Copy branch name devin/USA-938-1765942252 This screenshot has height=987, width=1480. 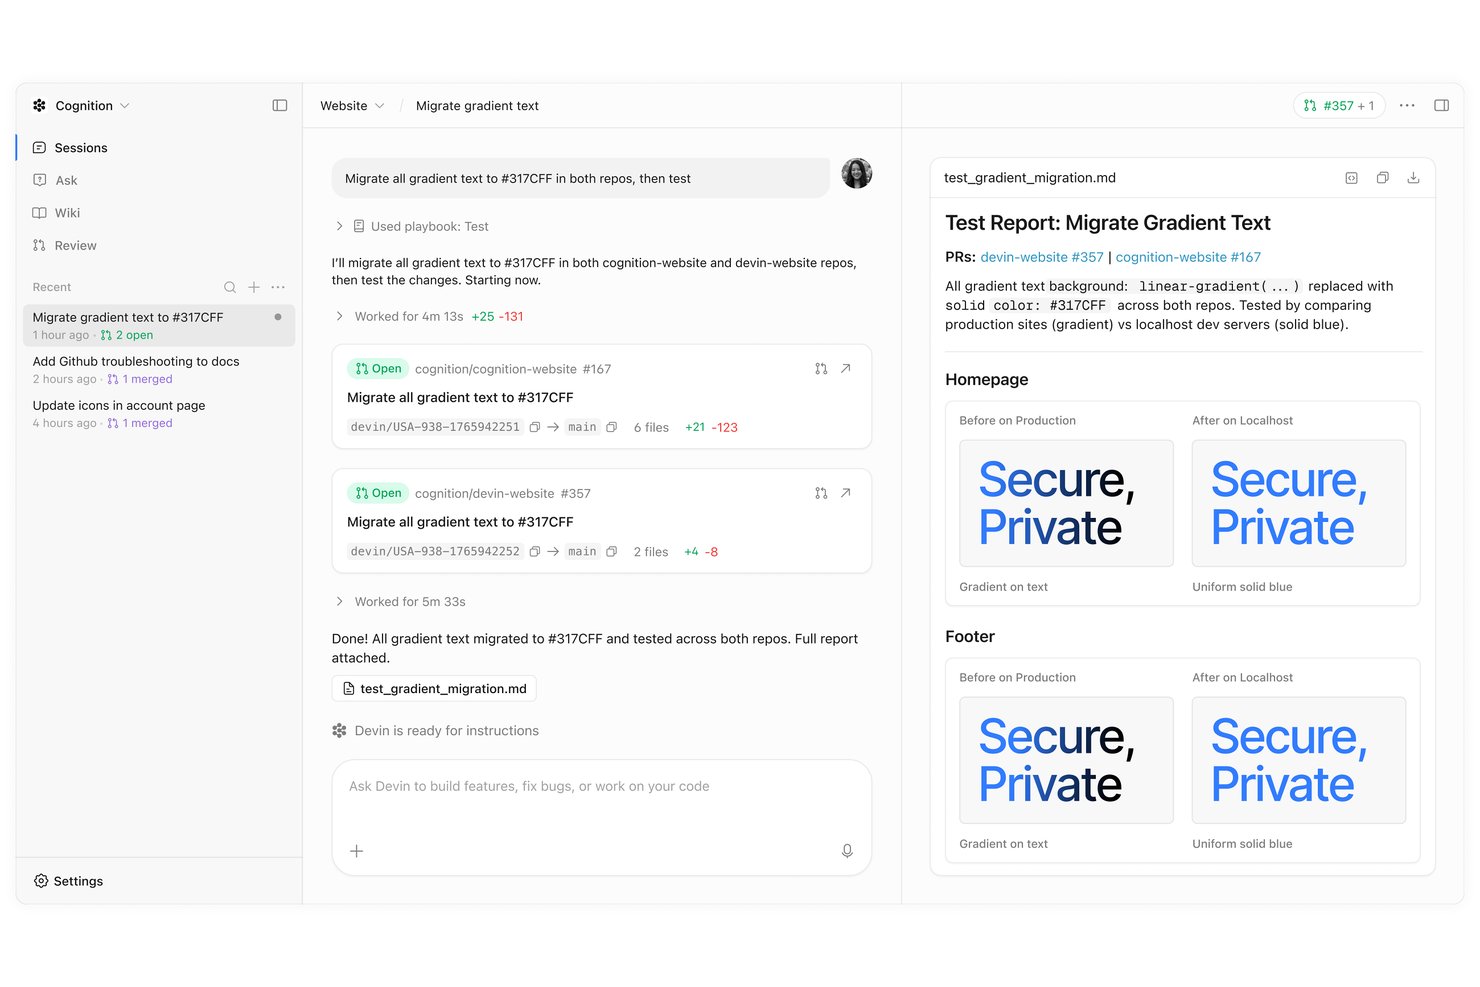(x=535, y=552)
